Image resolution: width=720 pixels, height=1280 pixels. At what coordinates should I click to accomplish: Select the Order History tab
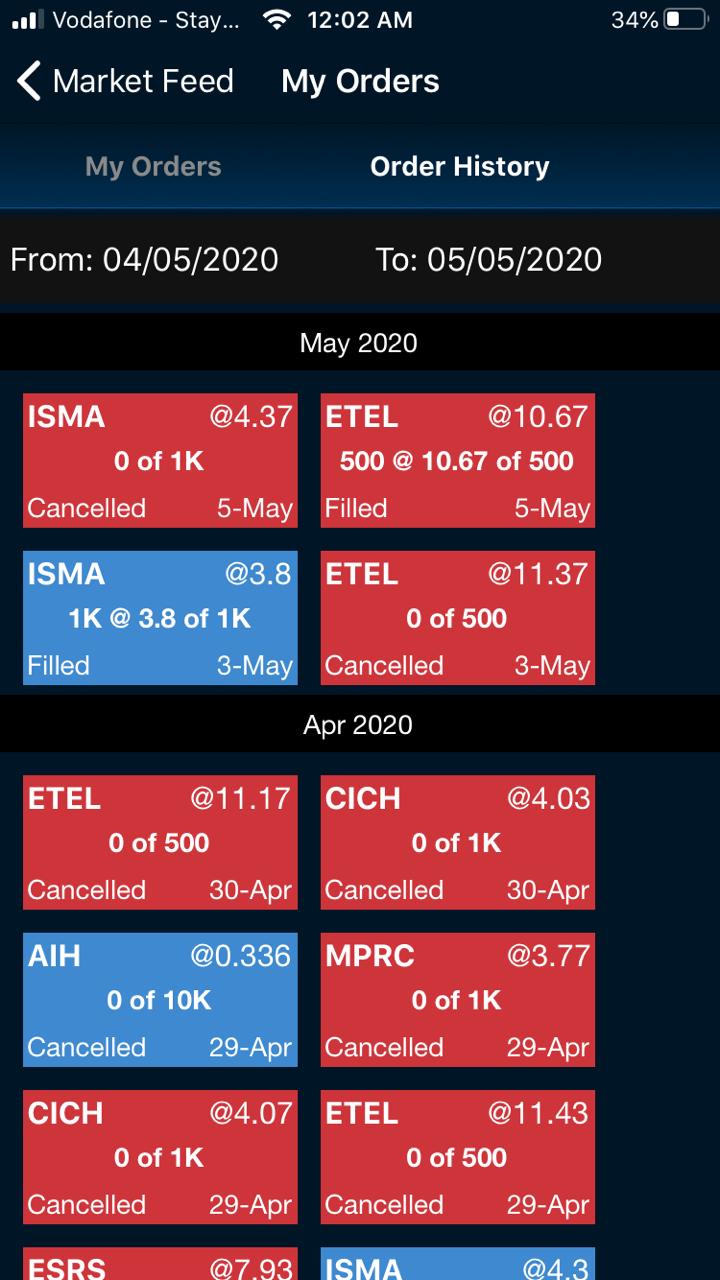tap(459, 166)
